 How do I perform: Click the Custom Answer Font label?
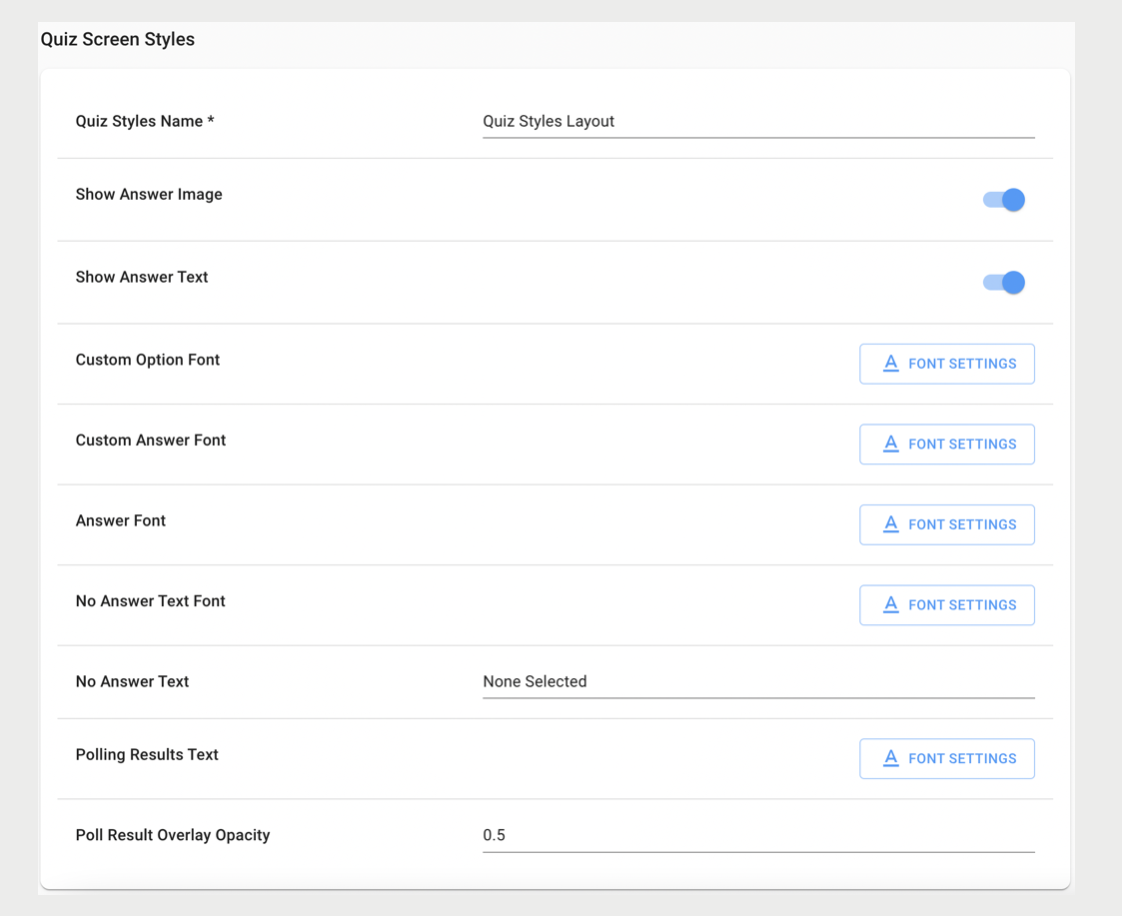click(x=150, y=440)
